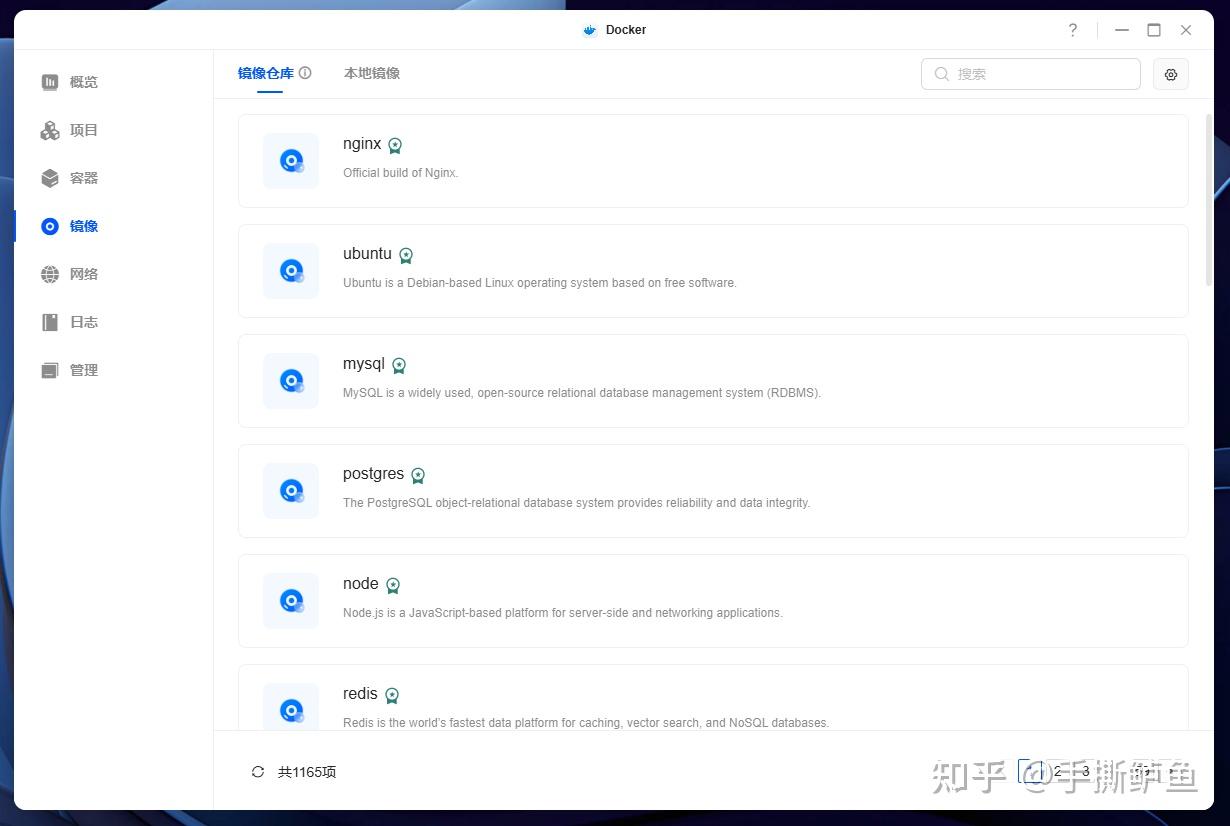The width and height of the screenshot is (1230, 826).
Task: Click the 概览 chart icon
Action: [x=50, y=82]
